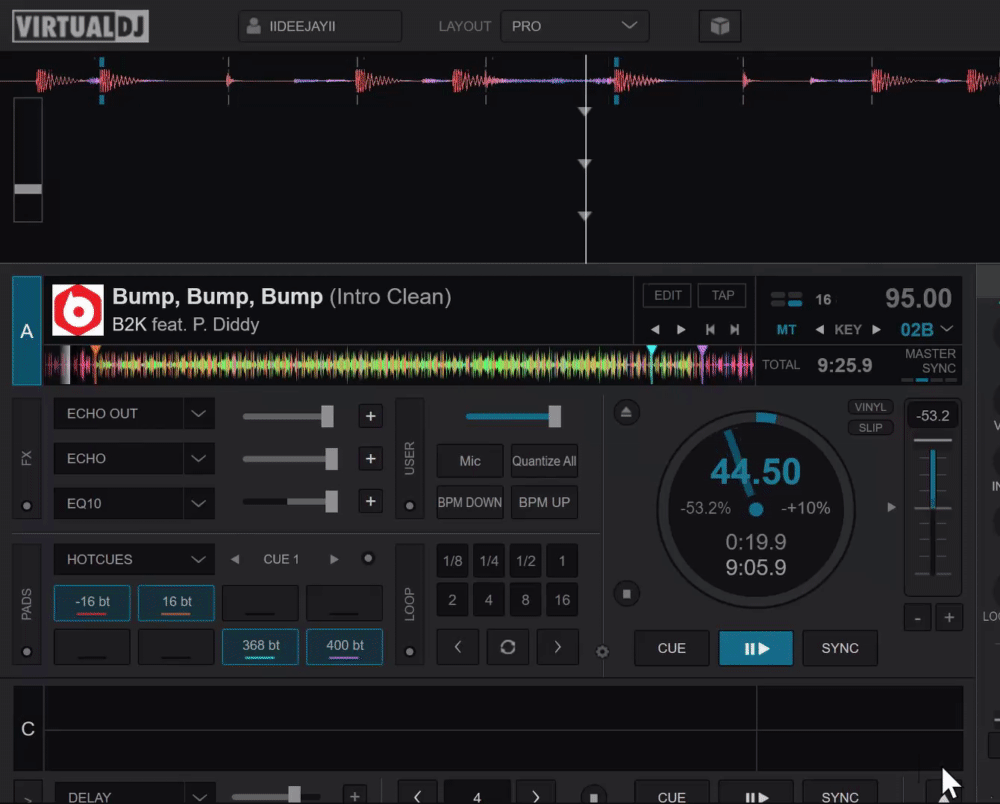Select deck A tab
The image size is (1000, 804).
(27, 331)
